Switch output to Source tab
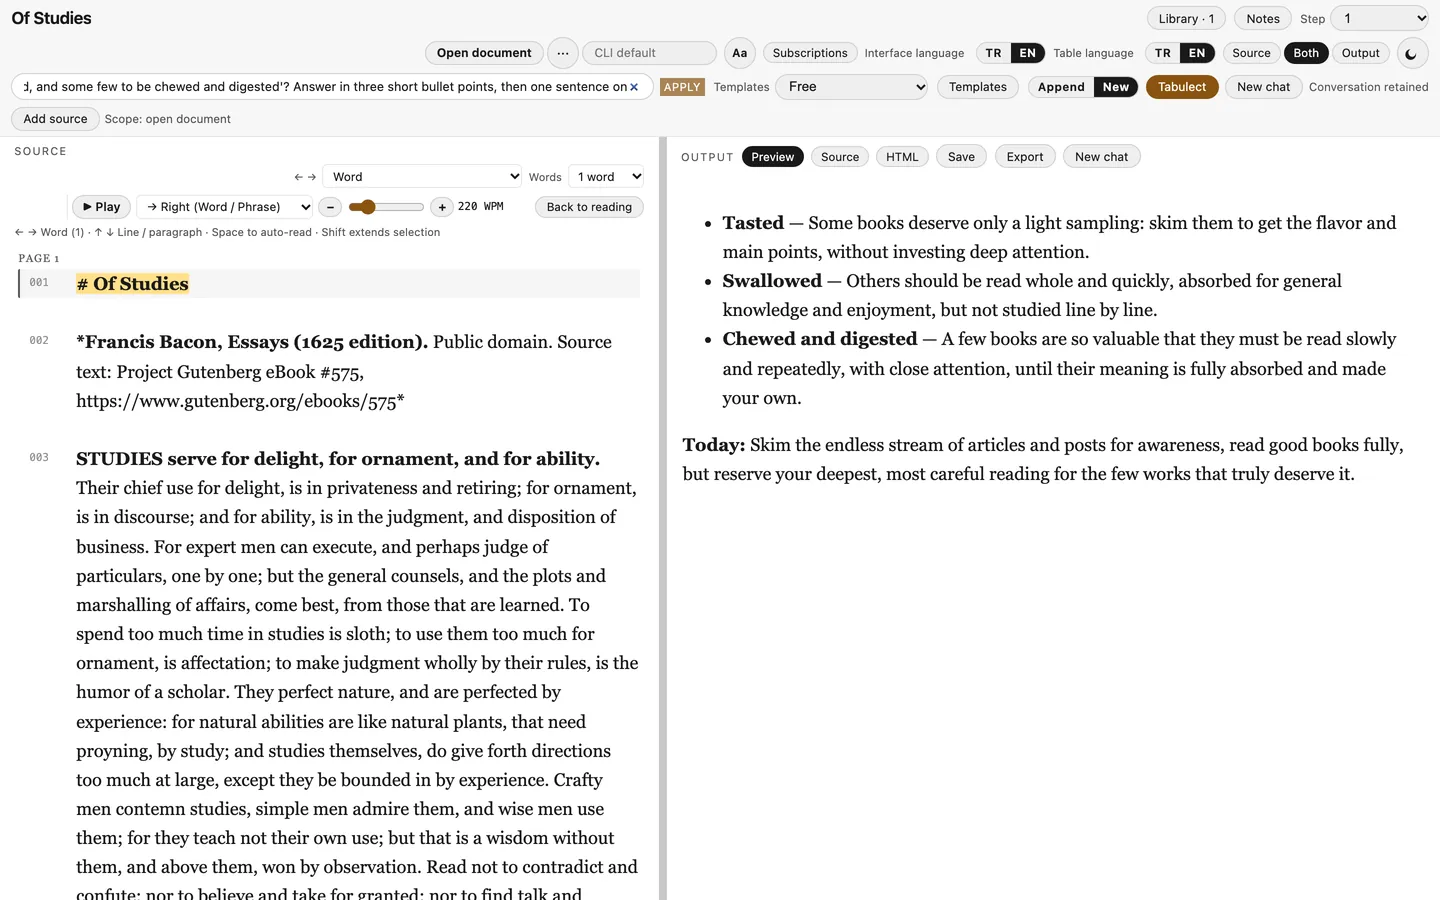Image resolution: width=1440 pixels, height=900 pixels. pyautogui.click(x=840, y=157)
